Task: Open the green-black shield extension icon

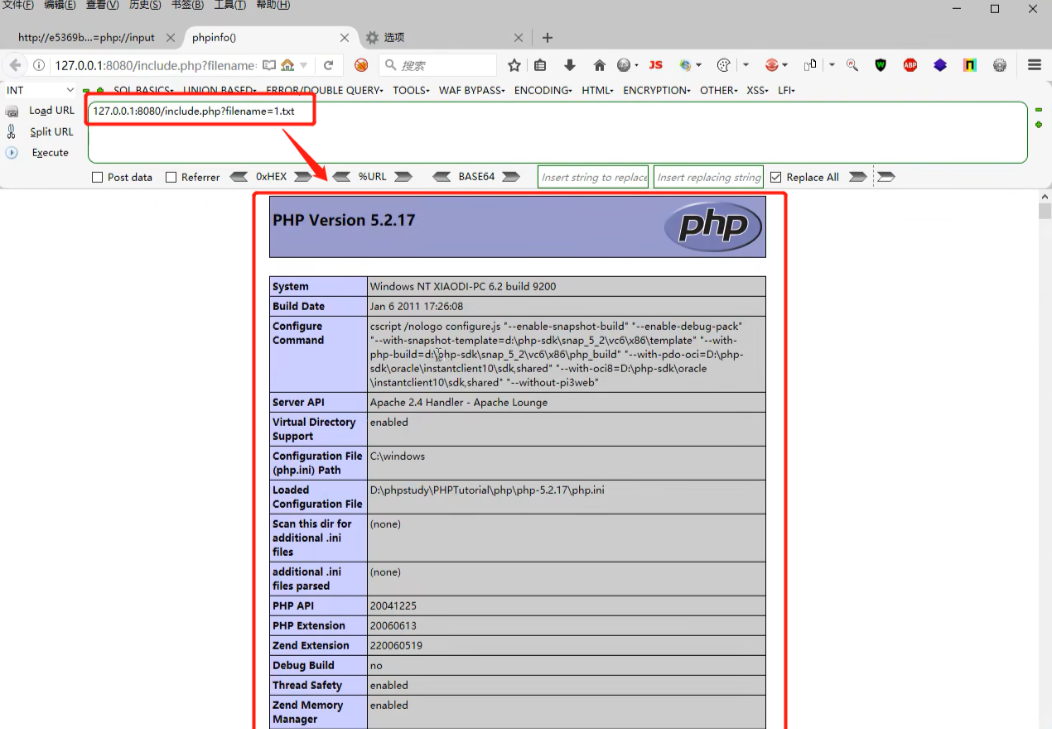Action: (x=880, y=65)
